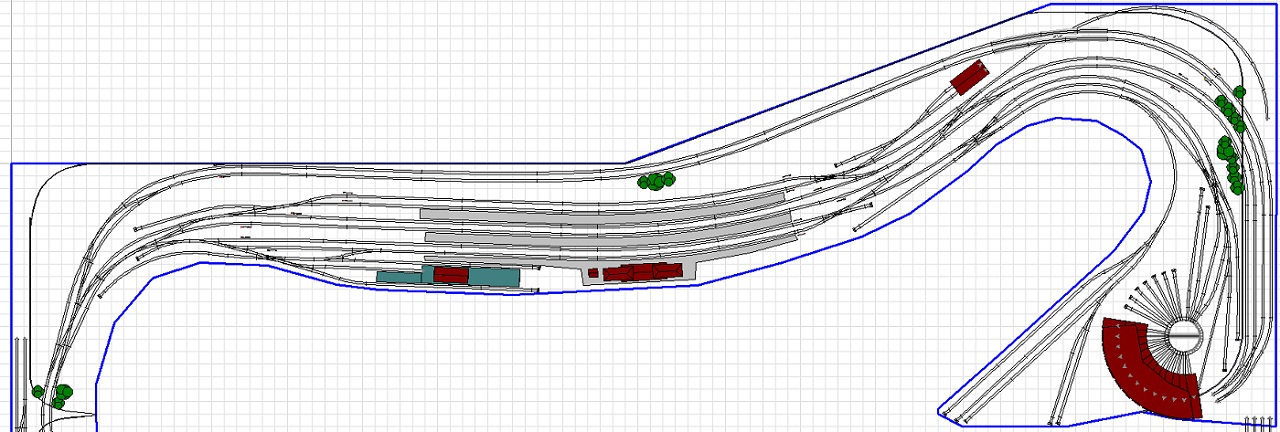The width and height of the screenshot is (1280, 432).
Task: Click the top-left corner of blue outline
Action: (12, 163)
